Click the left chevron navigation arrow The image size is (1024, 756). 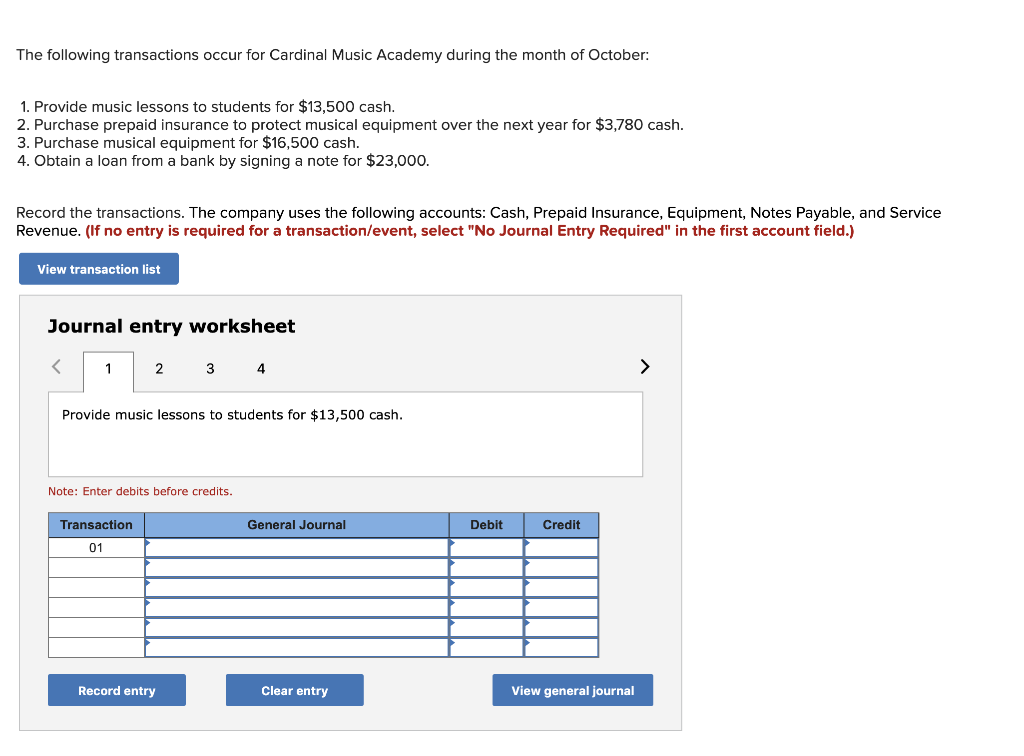[x=56, y=367]
